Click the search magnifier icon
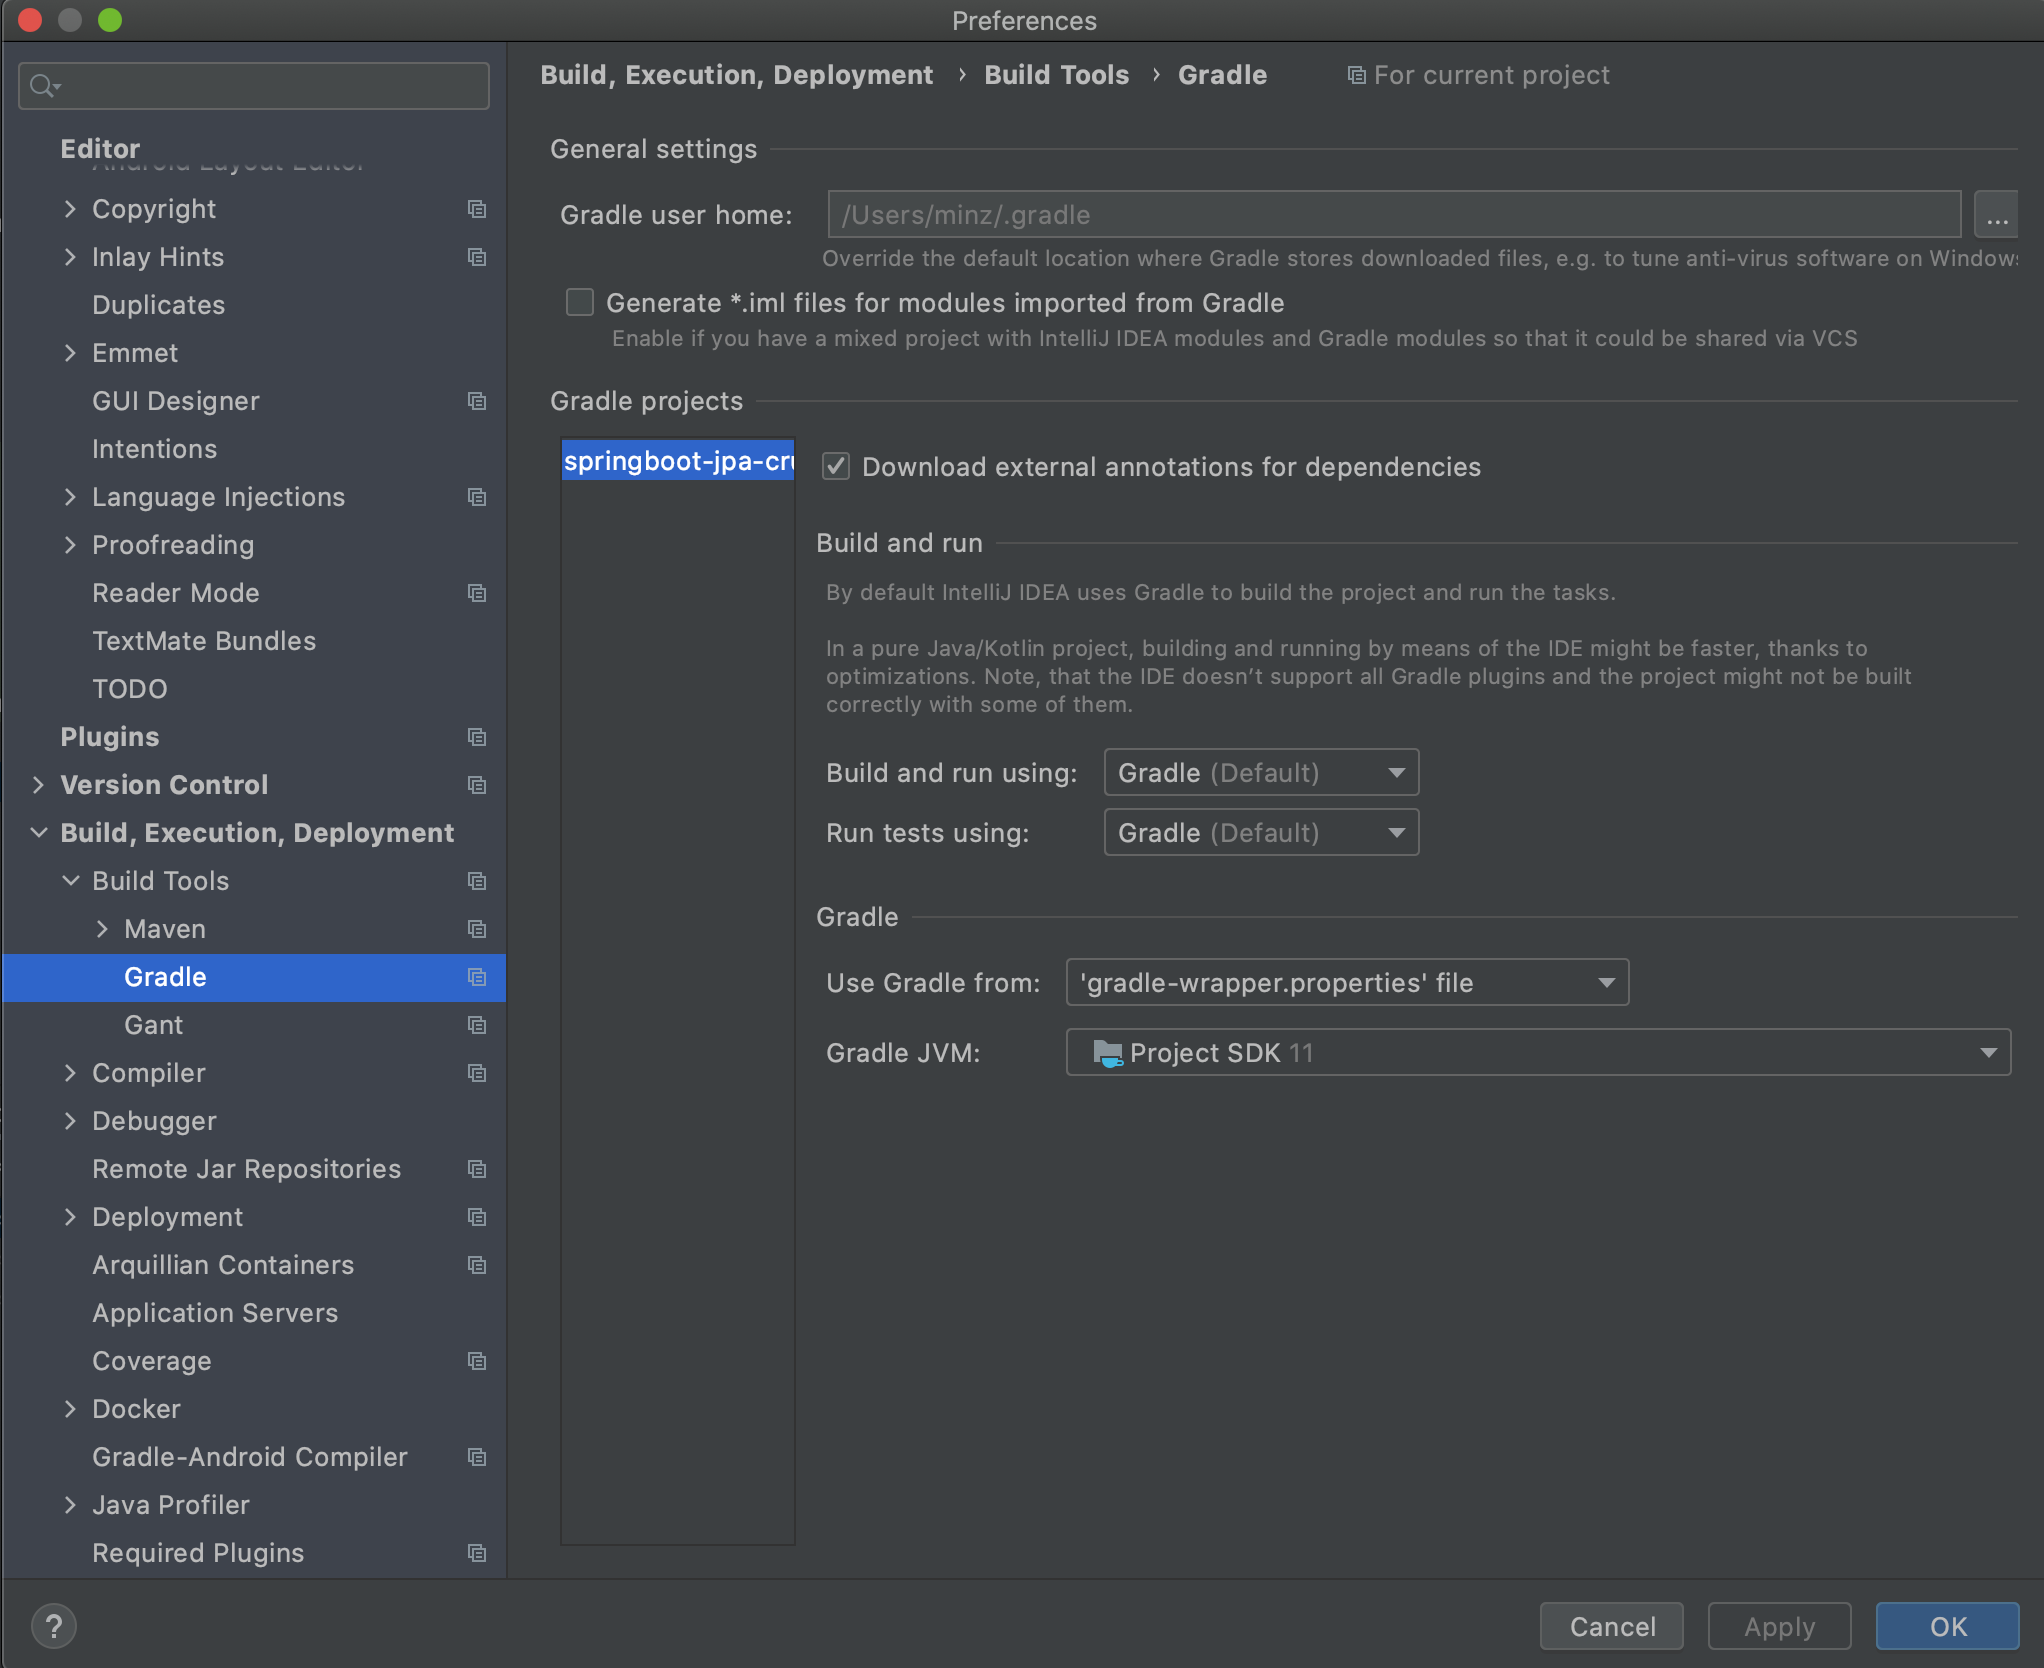2044x1668 pixels. point(41,86)
